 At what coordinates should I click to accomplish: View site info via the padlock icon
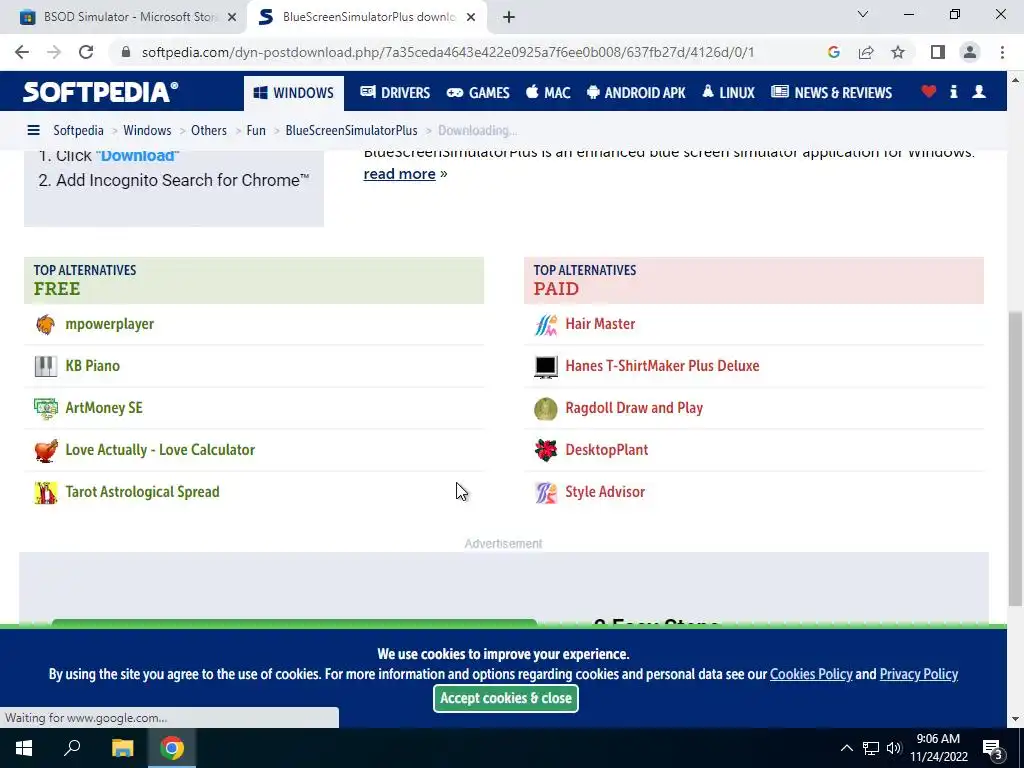(125, 52)
